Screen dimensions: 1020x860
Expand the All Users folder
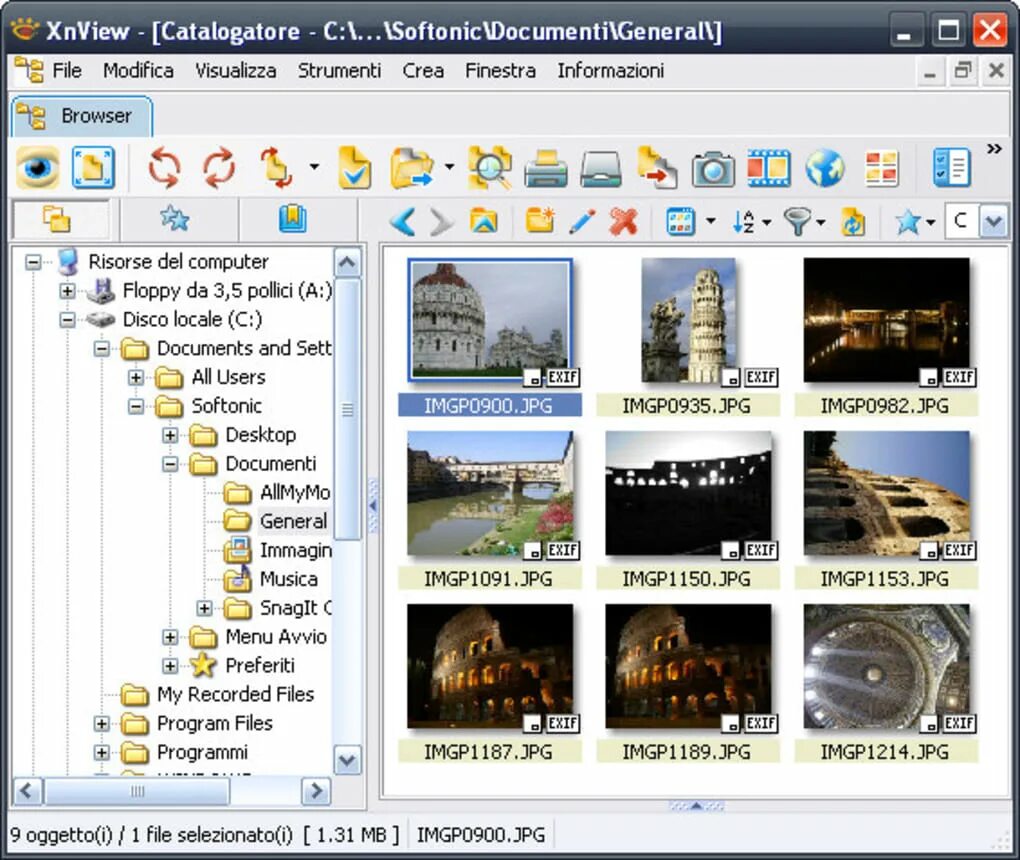[136, 377]
